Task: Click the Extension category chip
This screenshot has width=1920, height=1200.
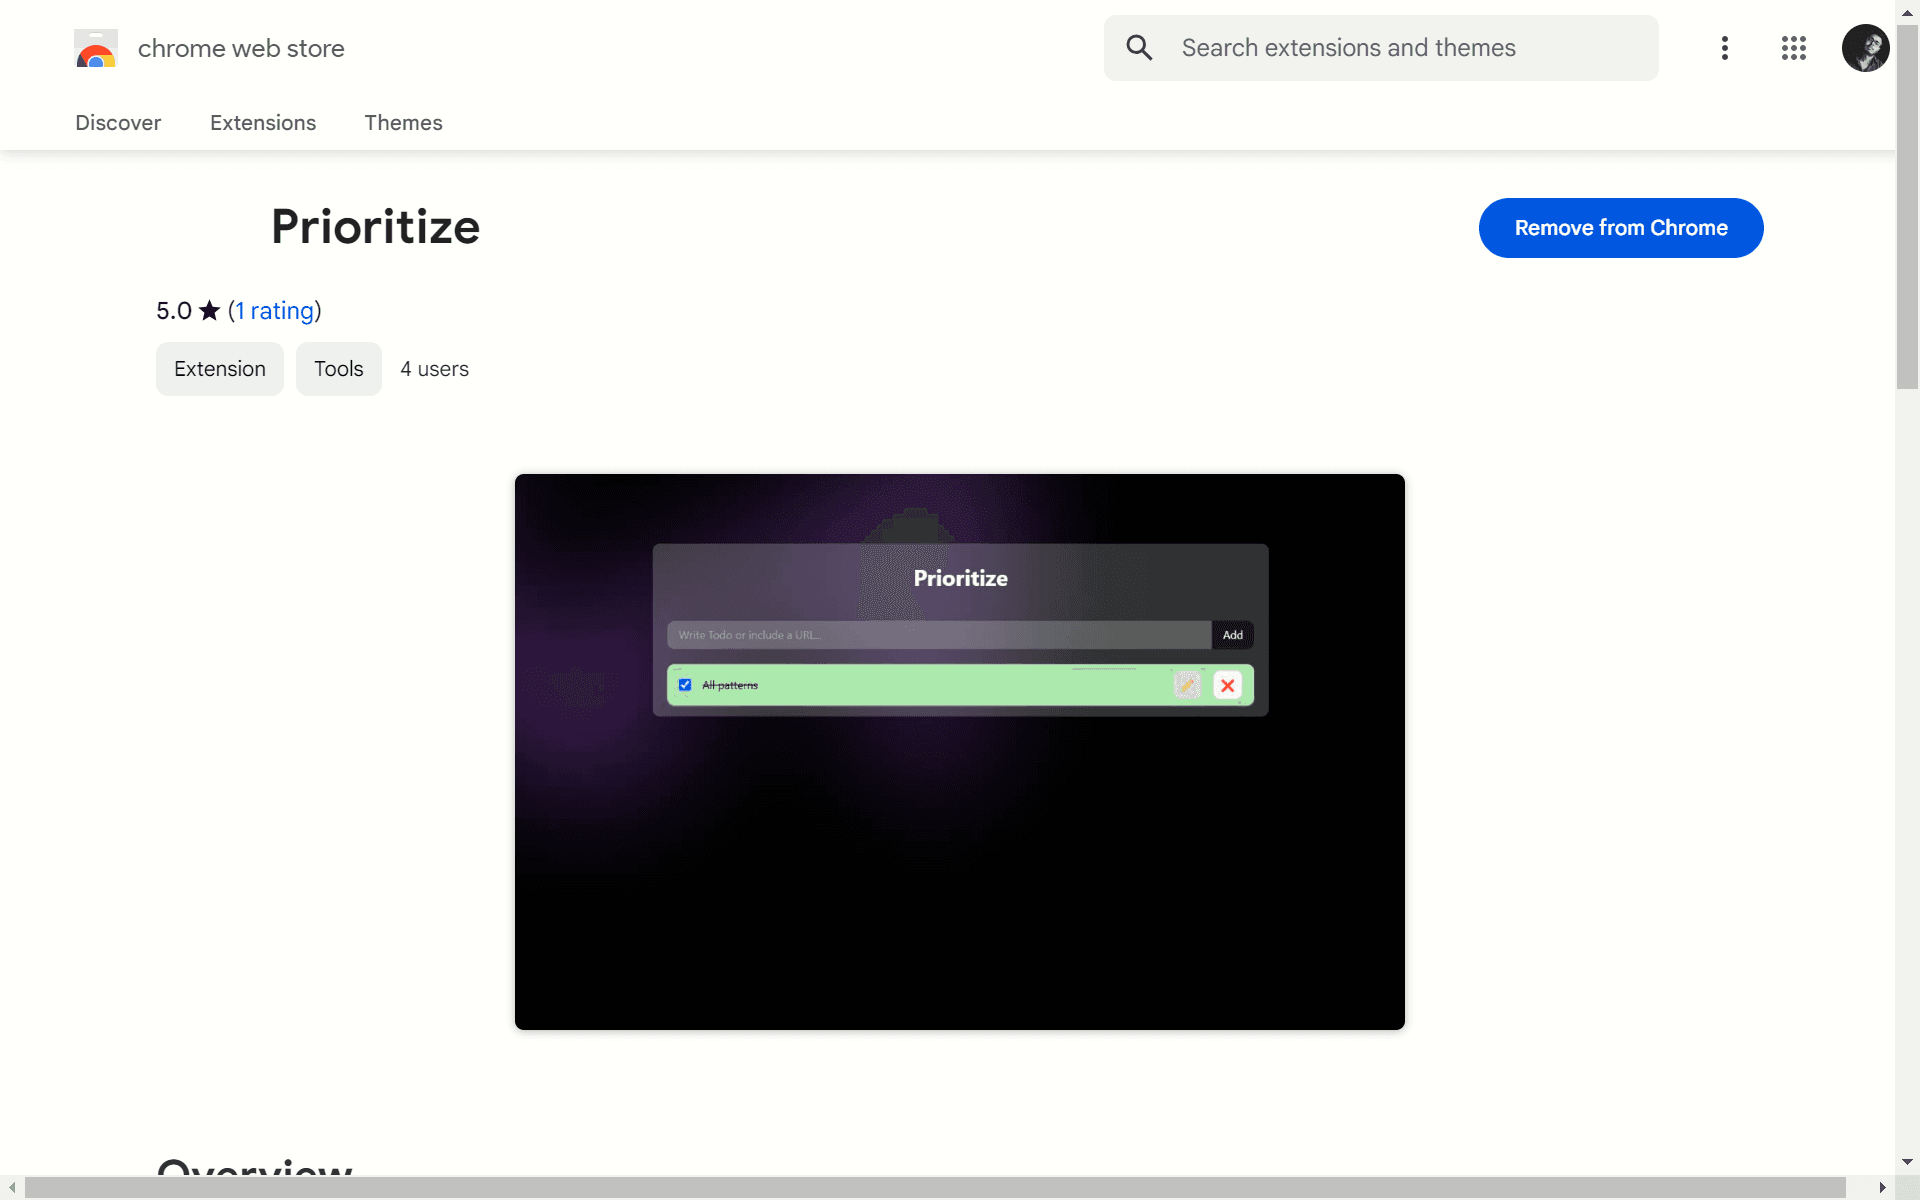Action: [220, 369]
